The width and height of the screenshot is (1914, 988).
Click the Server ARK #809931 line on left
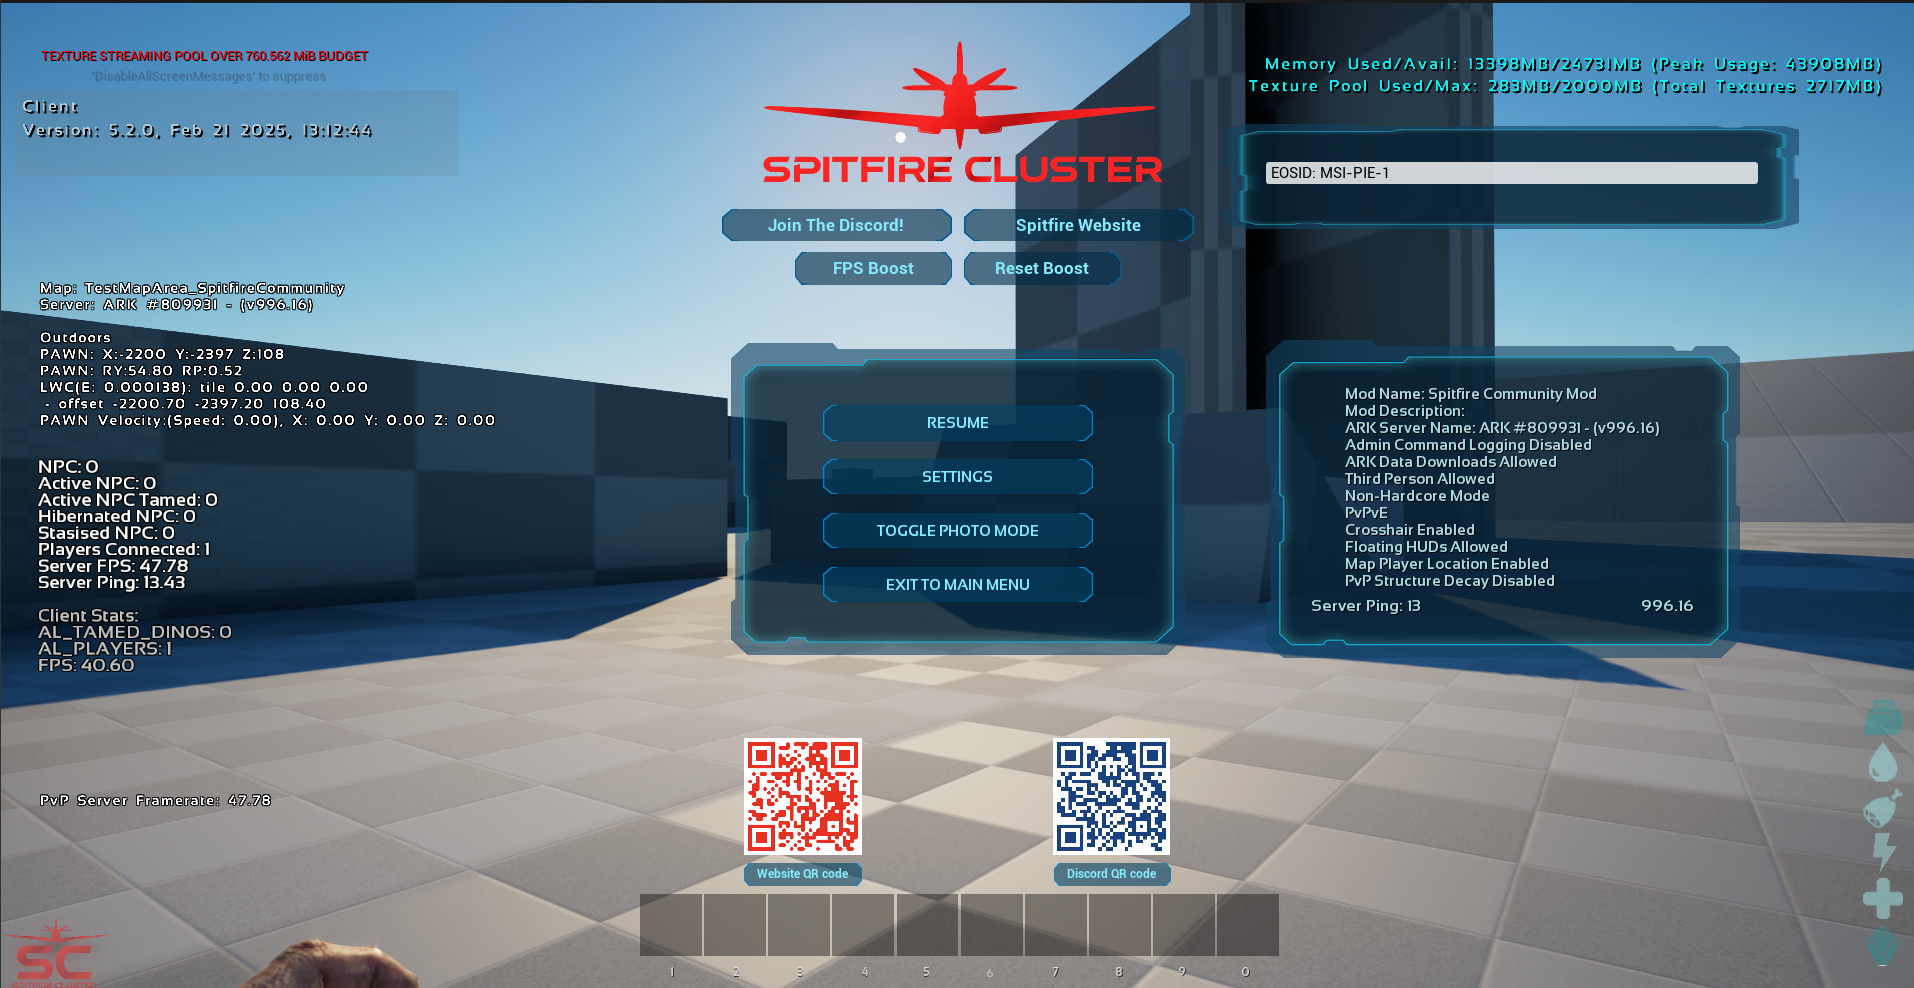[x=176, y=305]
